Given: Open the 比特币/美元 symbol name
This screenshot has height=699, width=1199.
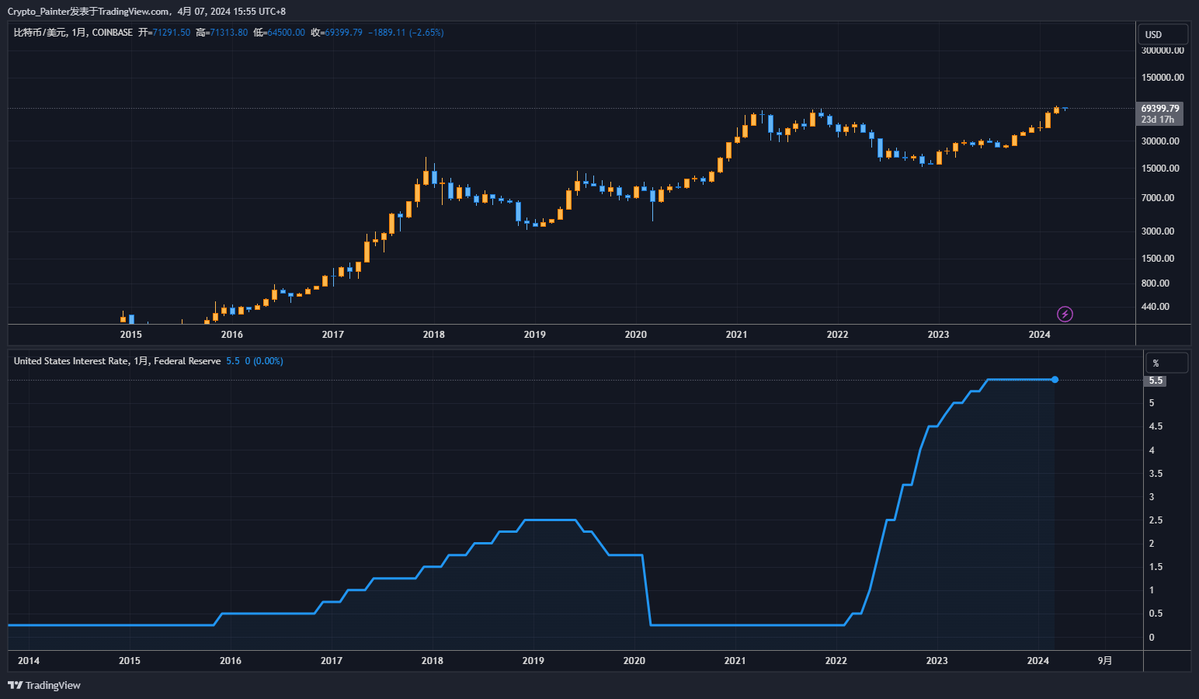Looking at the screenshot, I should [42, 32].
